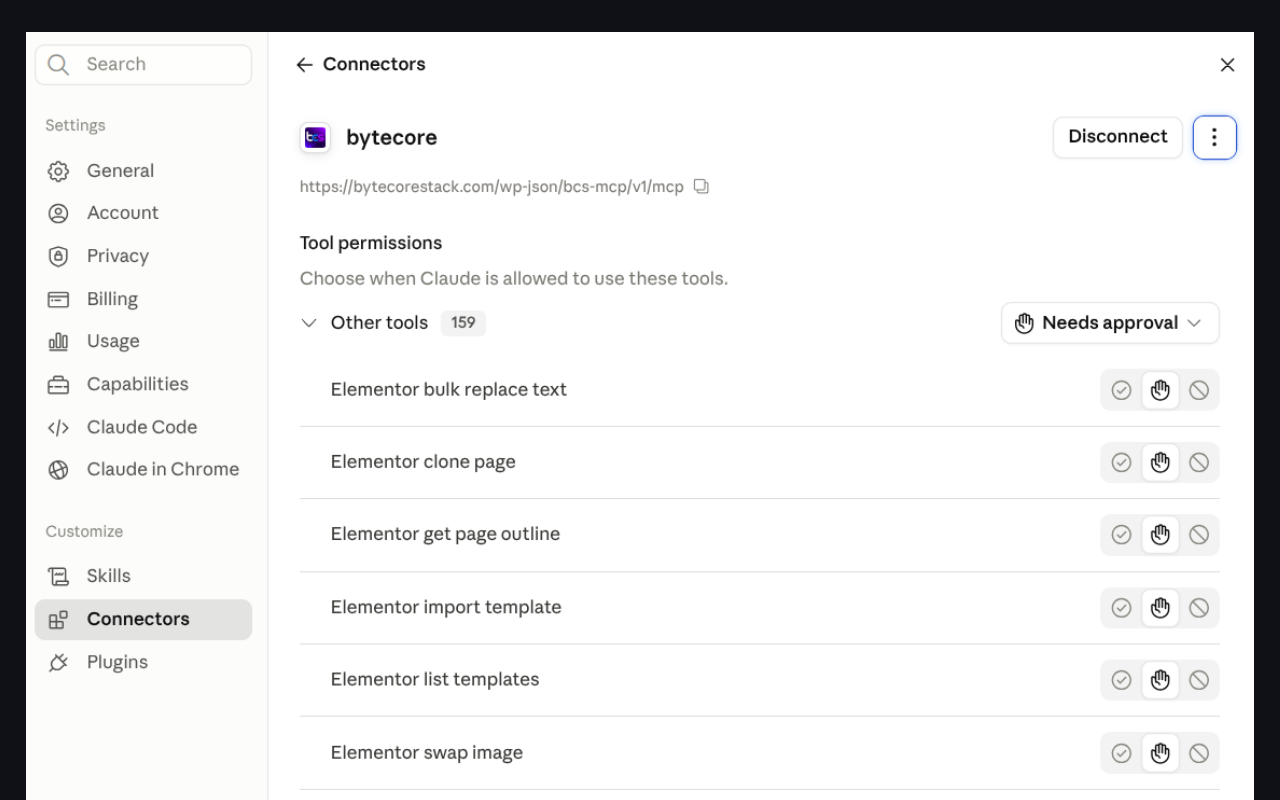Block Elementor list templates tool
This screenshot has height=800, width=1280.
[x=1198, y=680]
